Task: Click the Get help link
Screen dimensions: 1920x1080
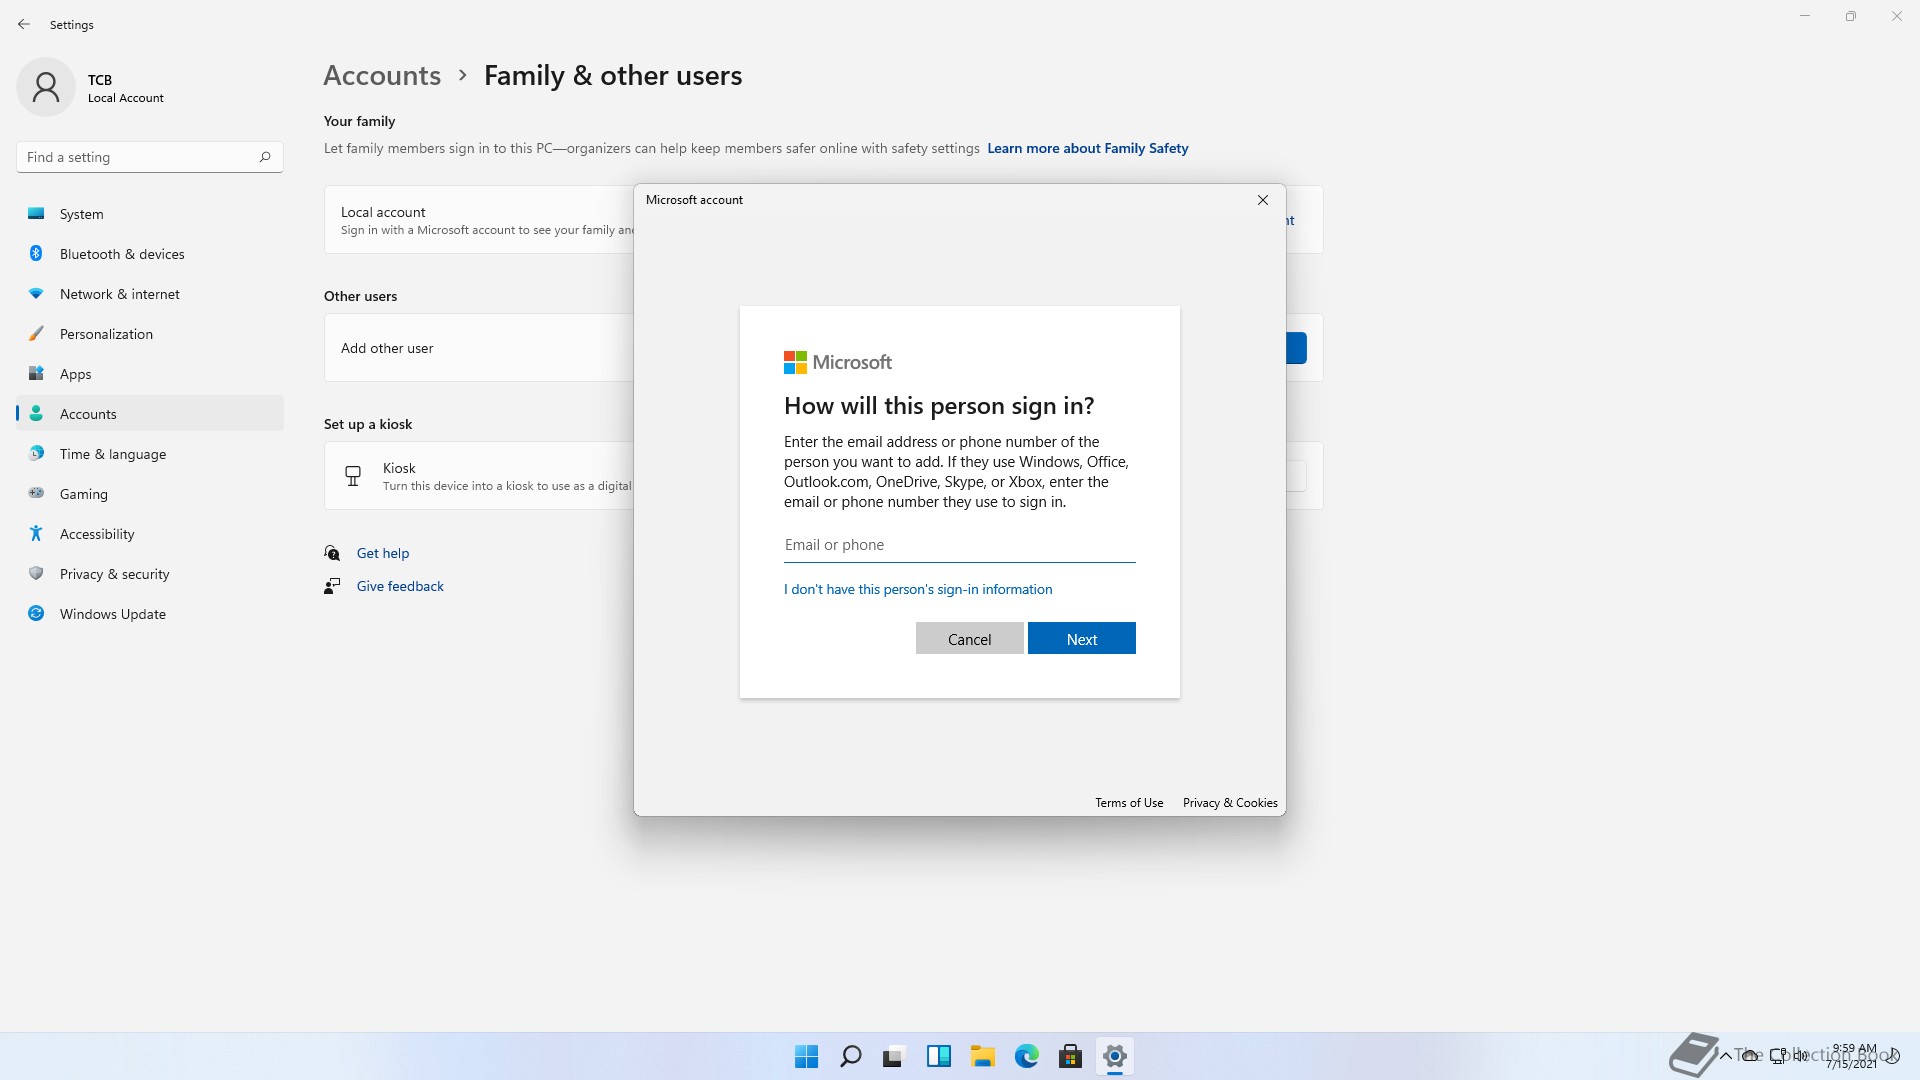Action: point(383,553)
